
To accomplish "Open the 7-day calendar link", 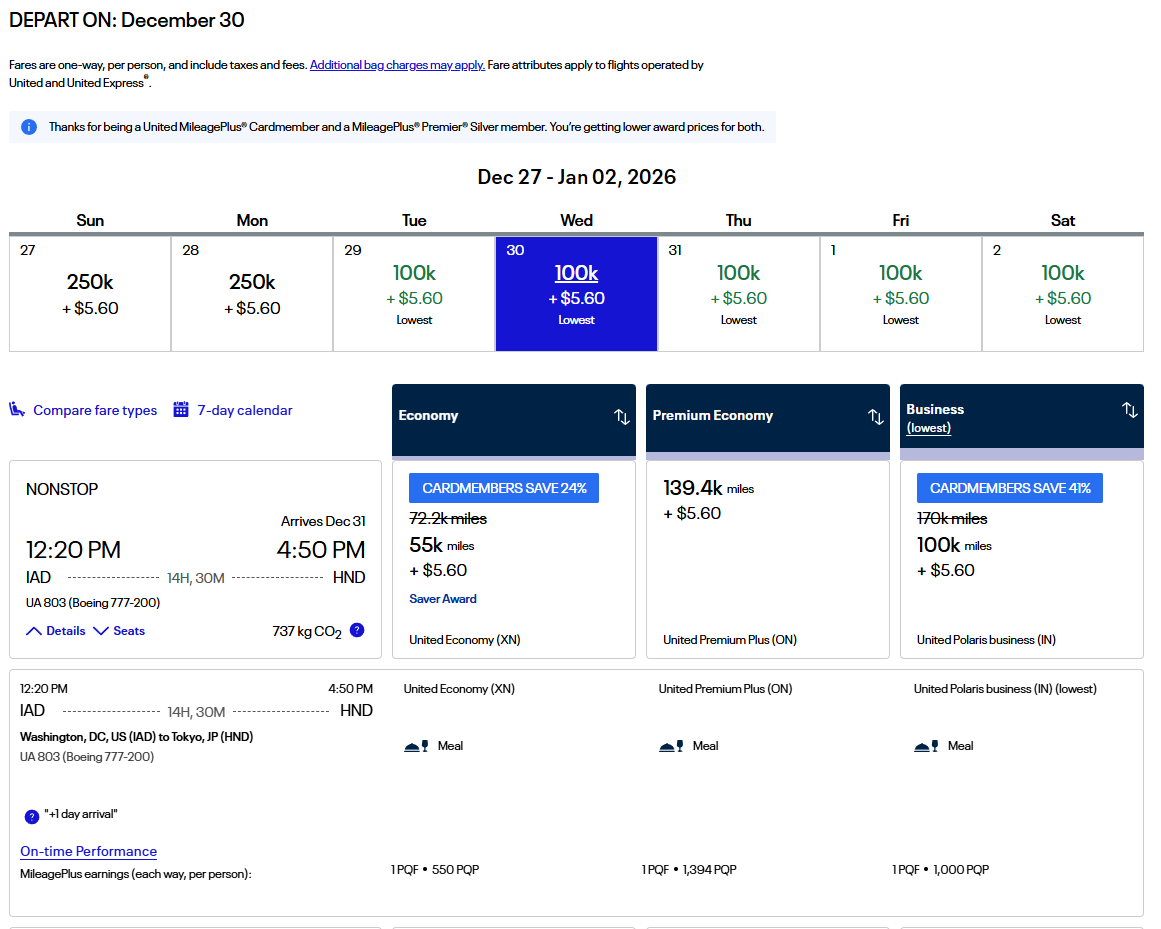I will click(x=245, y=410).
